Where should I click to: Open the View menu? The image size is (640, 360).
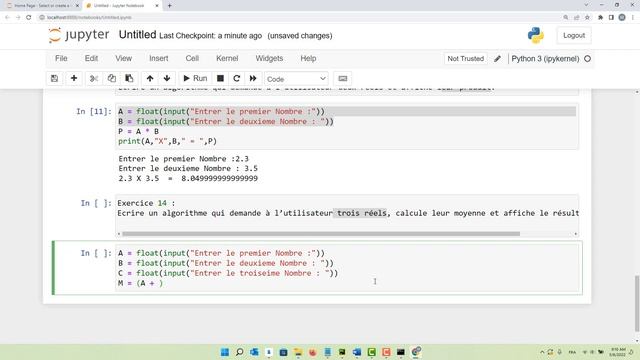coord(123,58)
